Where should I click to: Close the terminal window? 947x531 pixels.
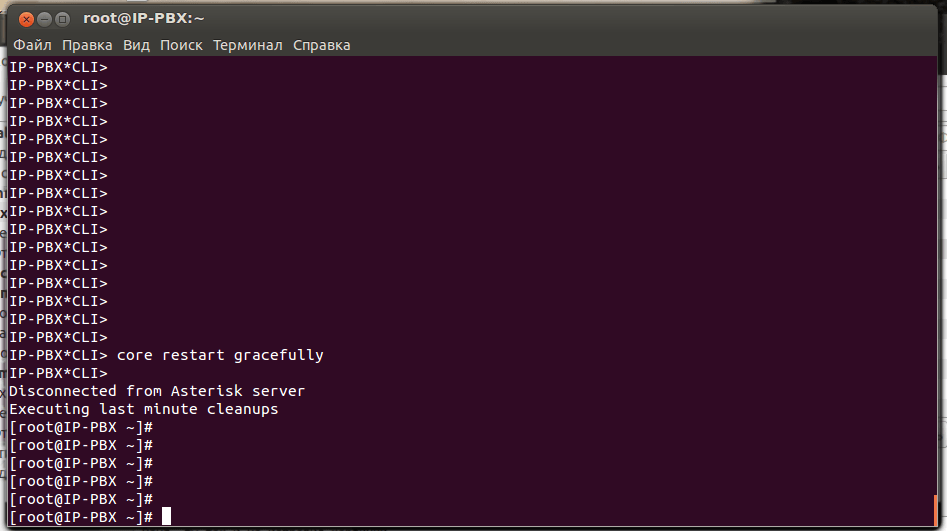click(26, 19)
